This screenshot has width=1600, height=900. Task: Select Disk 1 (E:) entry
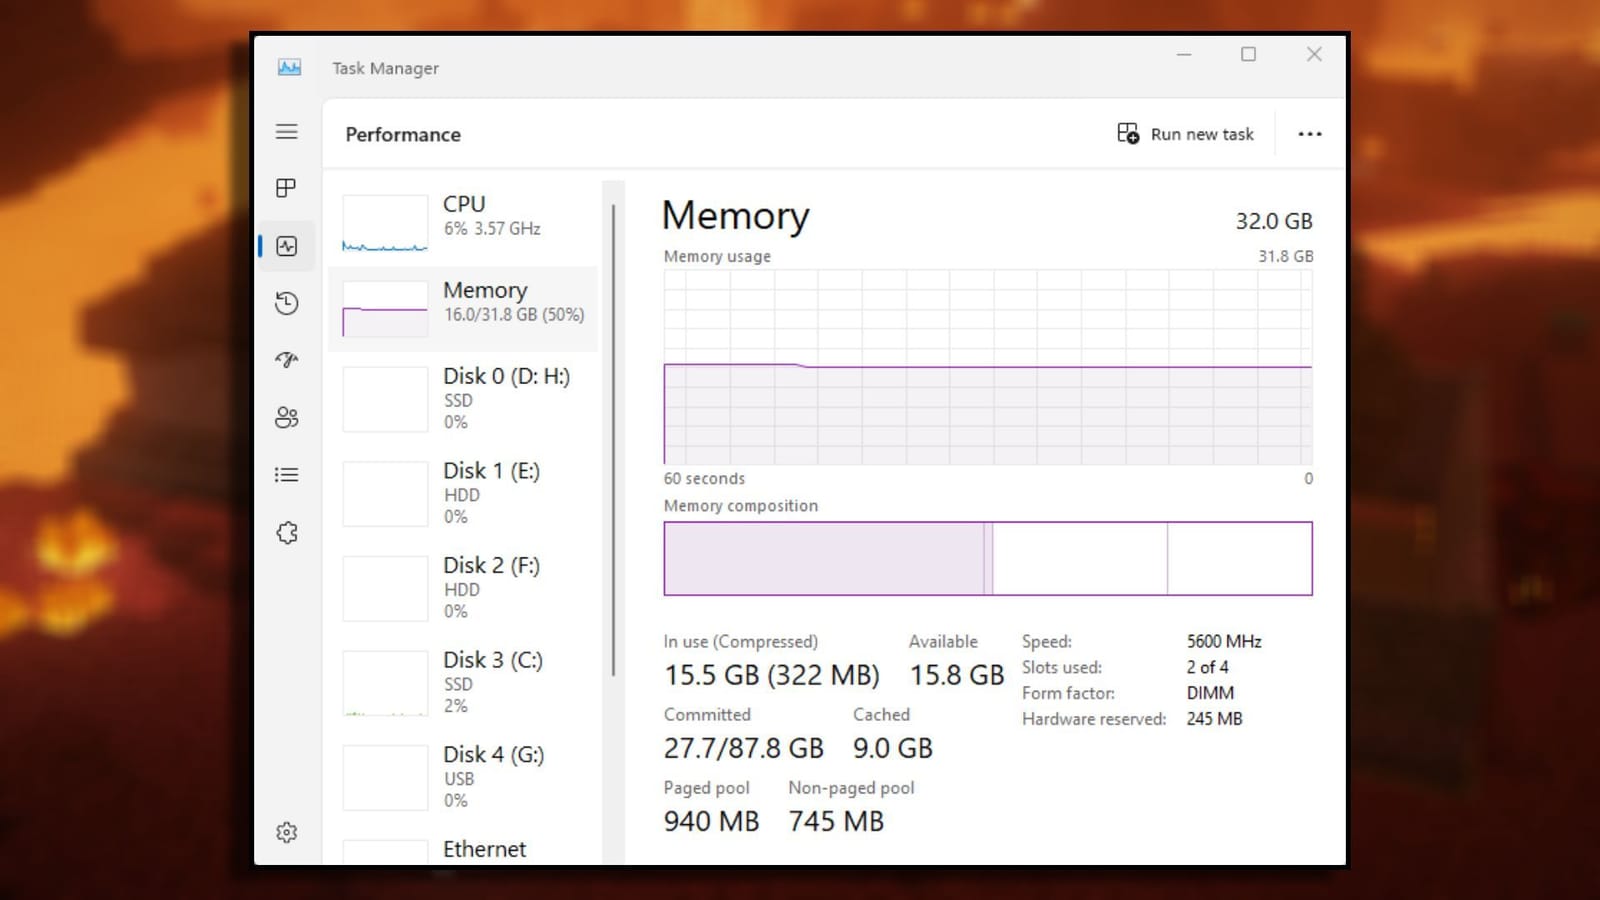pos(463,493)
